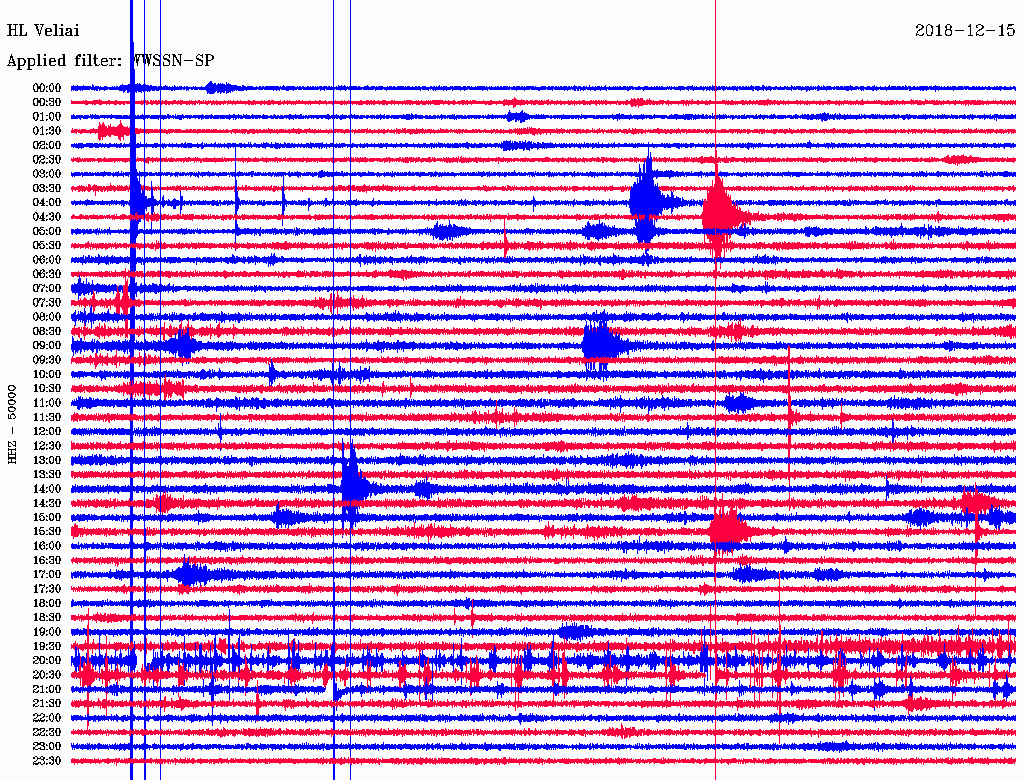This screenshot has width=1024, height=780.
Task: Click the 05:00 time label
Action: [x=47, y=231]
